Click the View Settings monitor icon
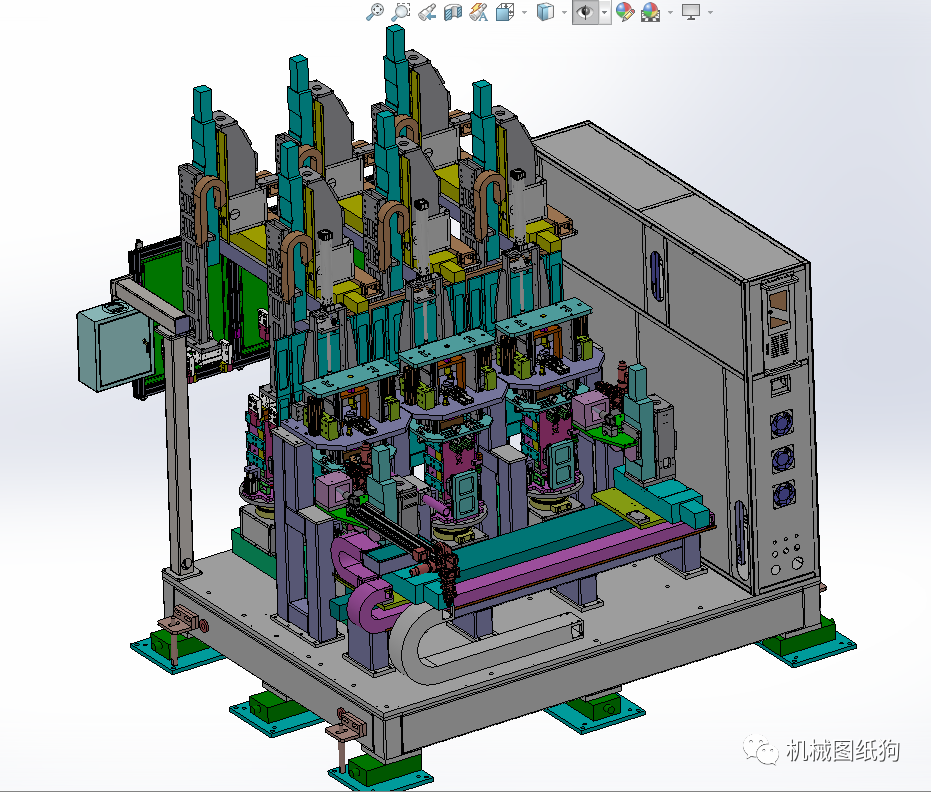The width and height of the screenshot is (931, 792). [x=691, y=12]
